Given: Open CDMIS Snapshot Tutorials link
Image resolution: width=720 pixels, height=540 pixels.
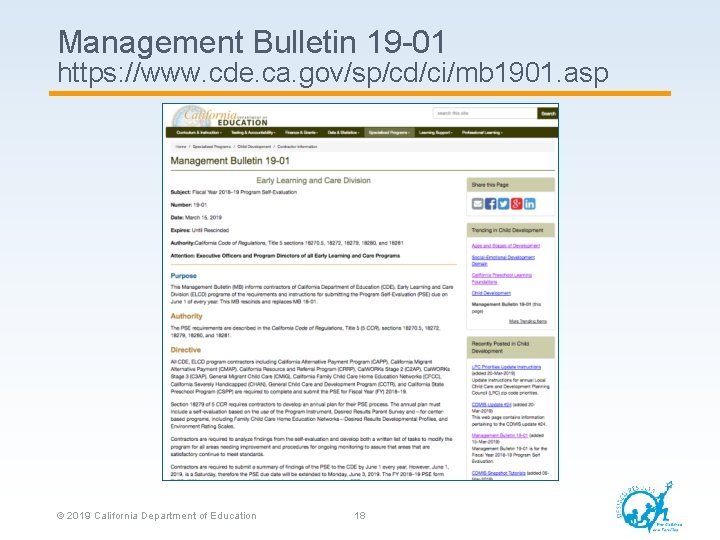Looking at the screenshot, I should point(498,473).
